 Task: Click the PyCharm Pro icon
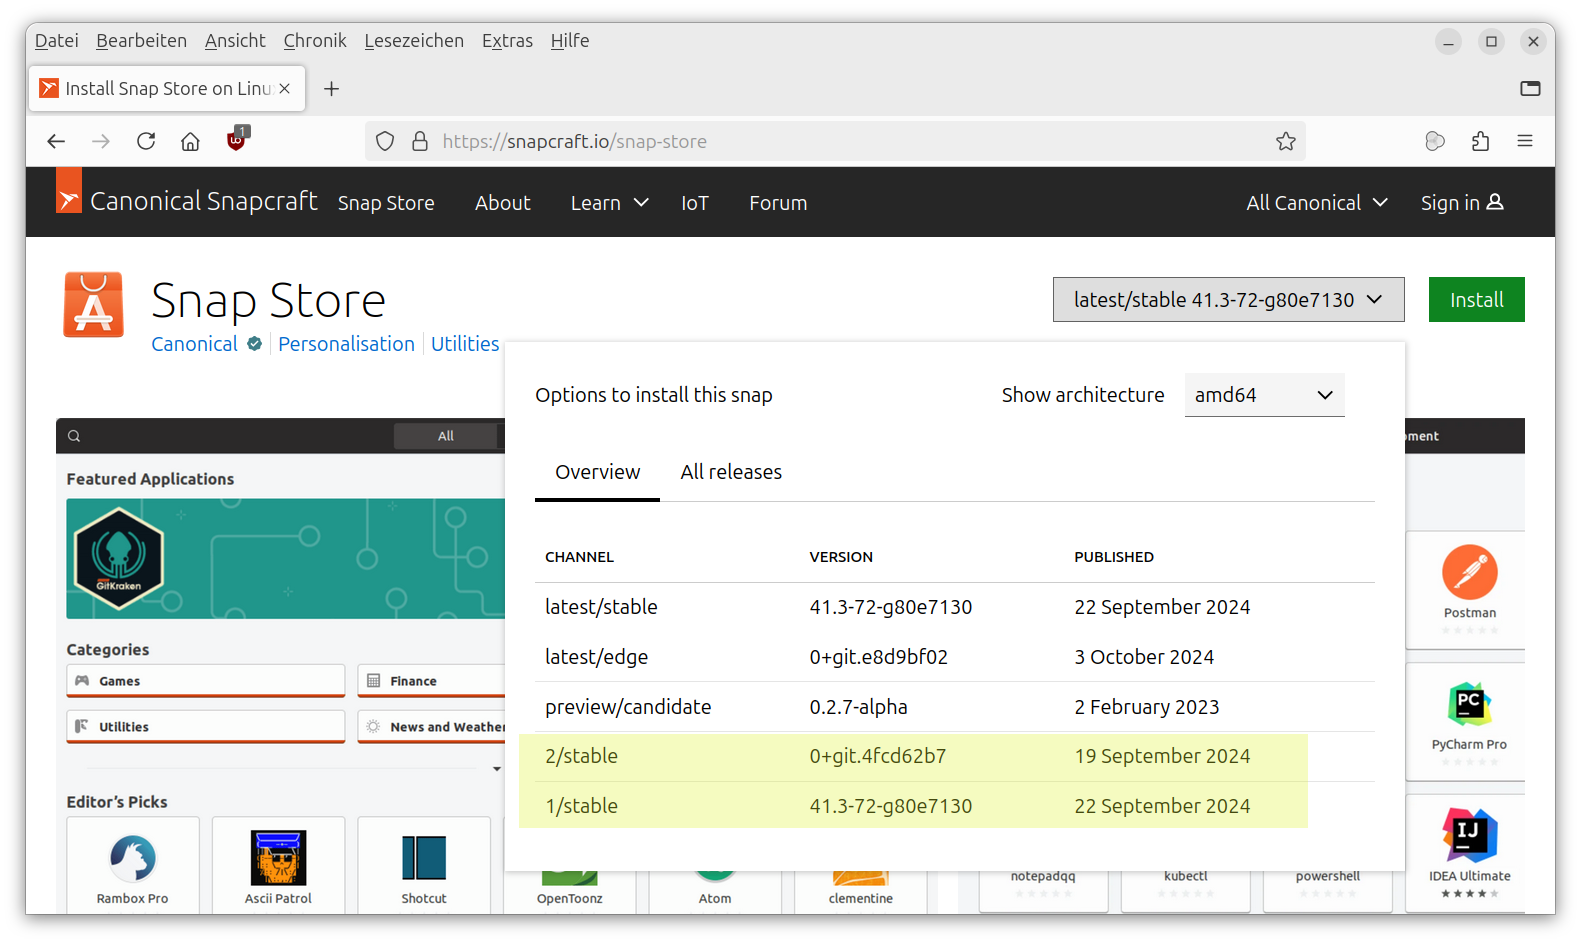click(x=1469, y=704)
